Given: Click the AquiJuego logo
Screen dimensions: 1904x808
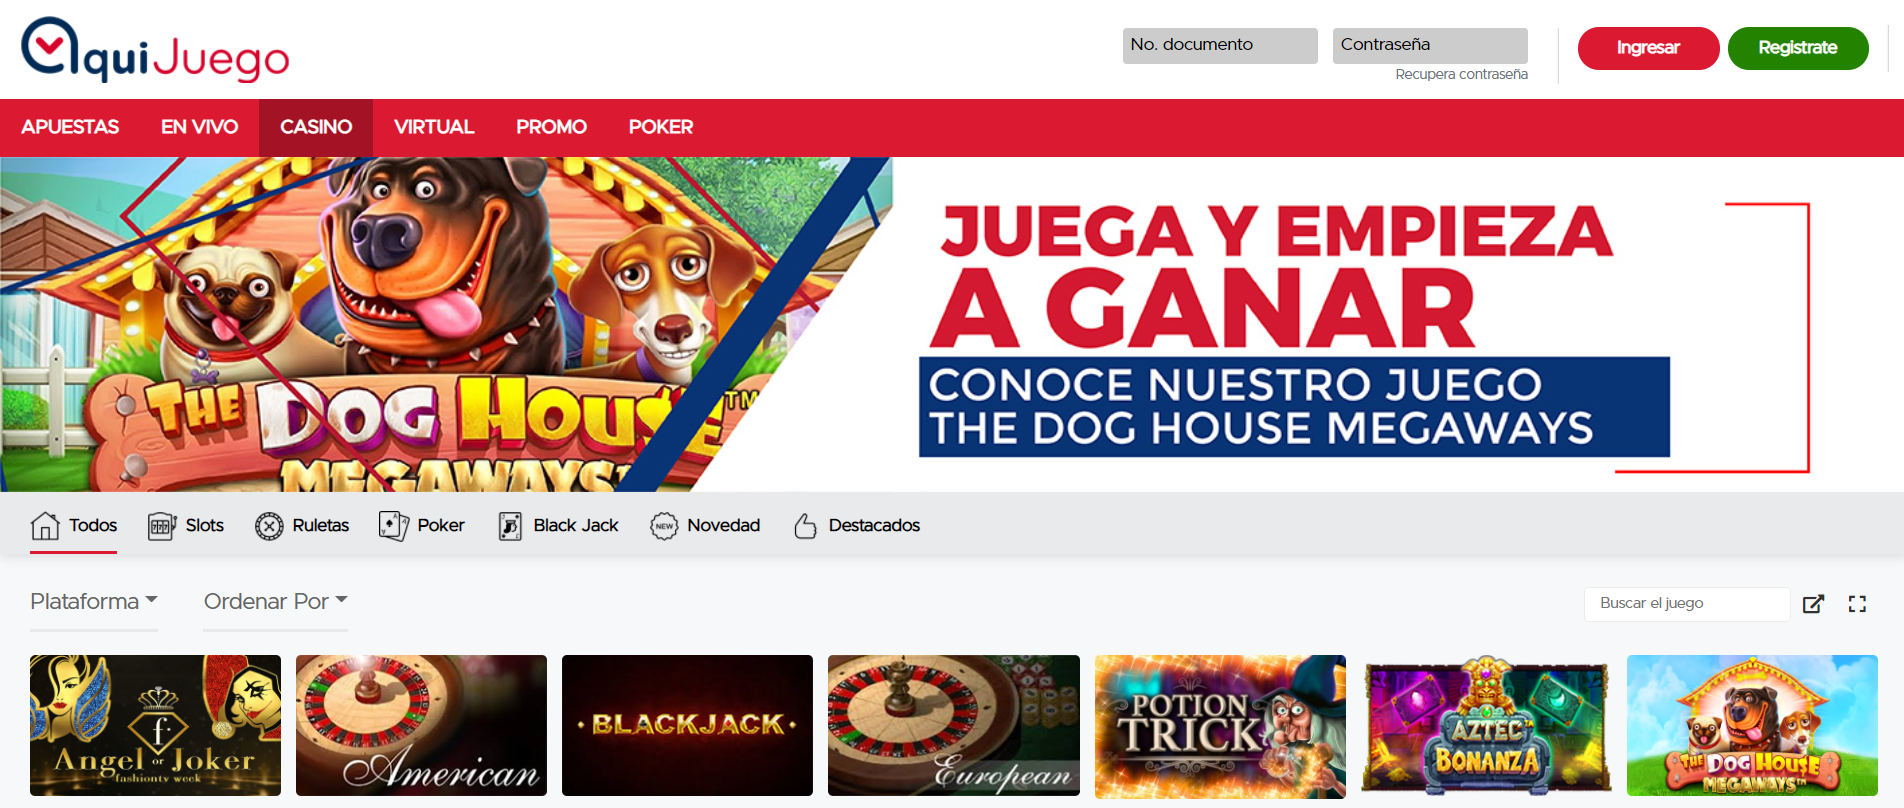Looking at the screenshot, I should pos(155,50).
